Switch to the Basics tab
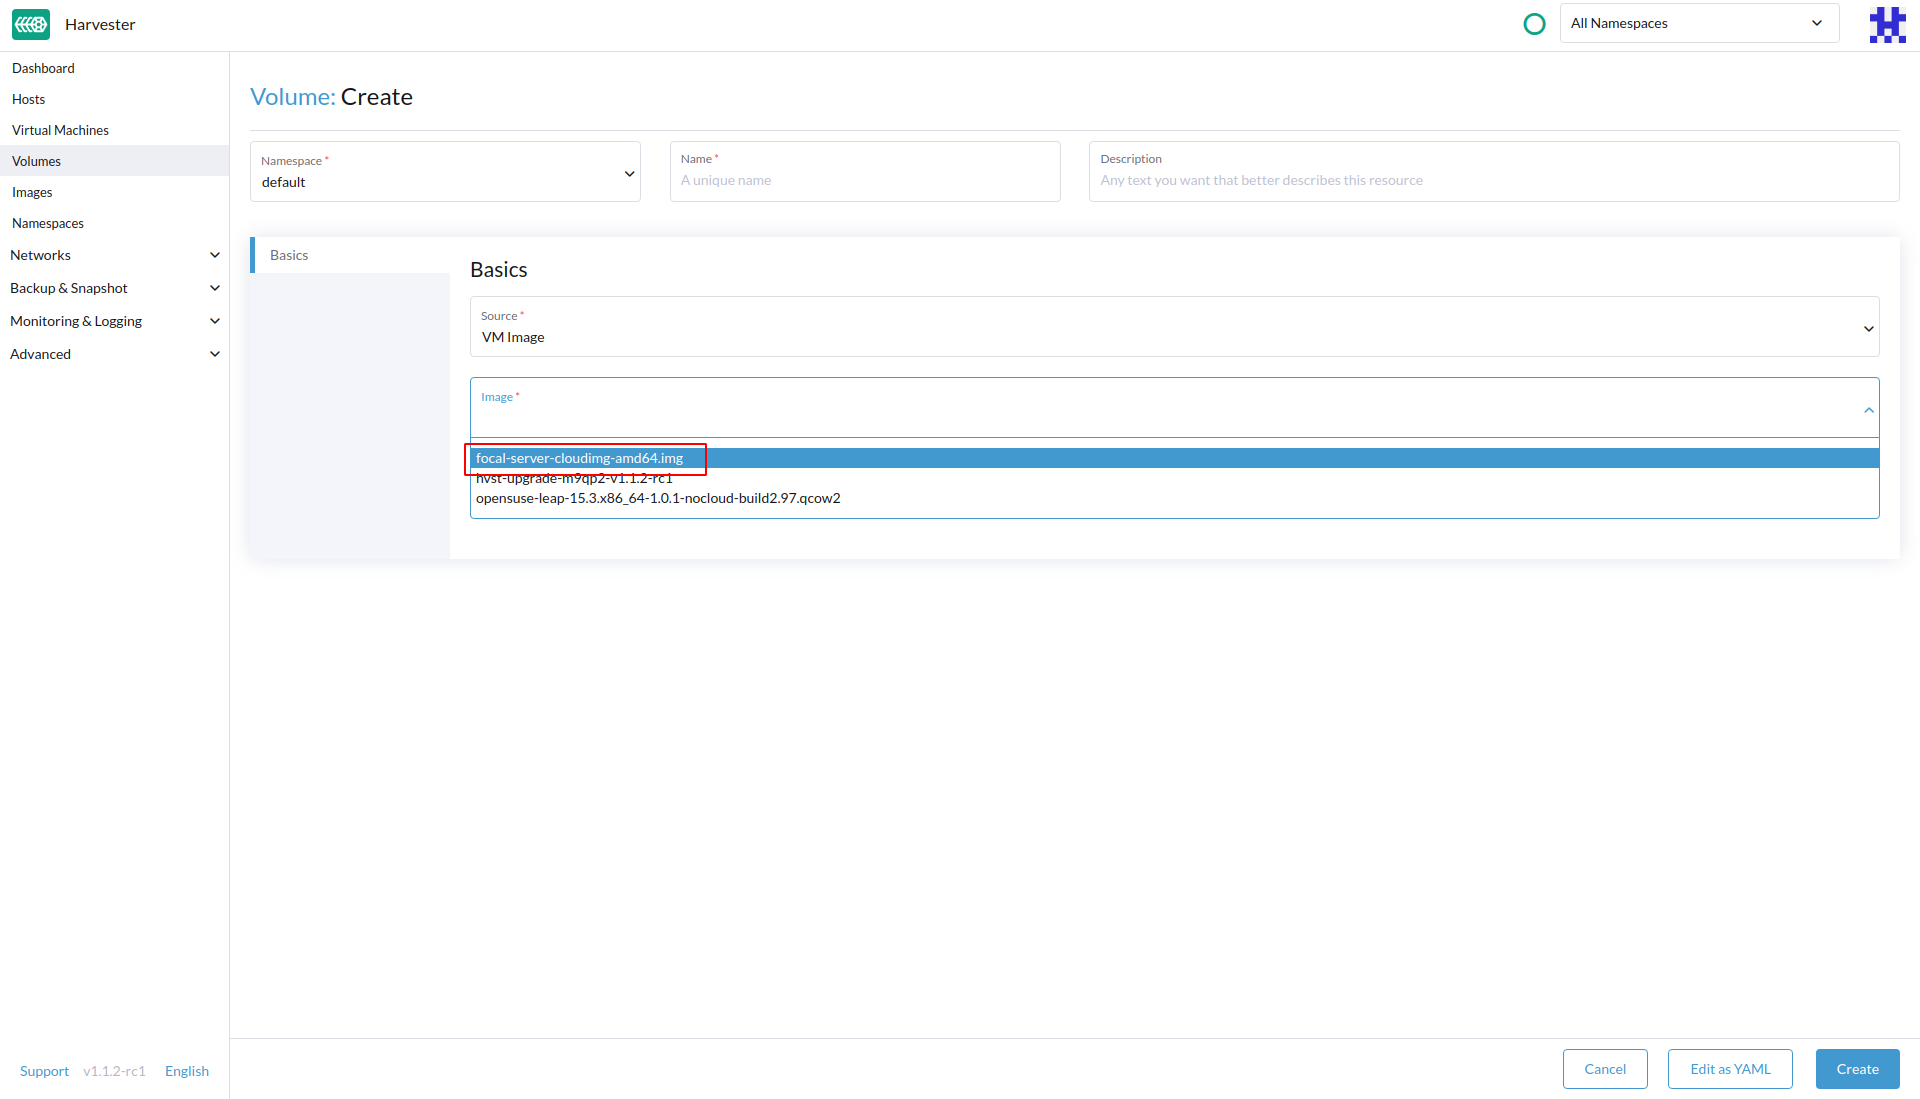Image resolution: width=1920 pixels, height=1099 pixels. point(290,255)
